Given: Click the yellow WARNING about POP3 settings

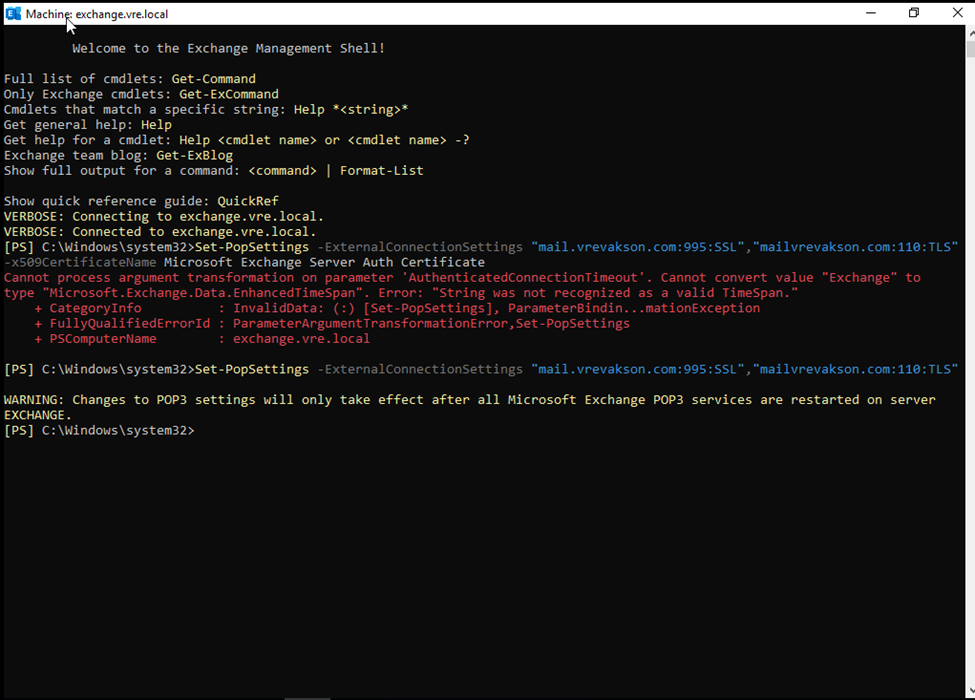Looking at the screenshot, I should pyautogui.click(x=469, y=400).
